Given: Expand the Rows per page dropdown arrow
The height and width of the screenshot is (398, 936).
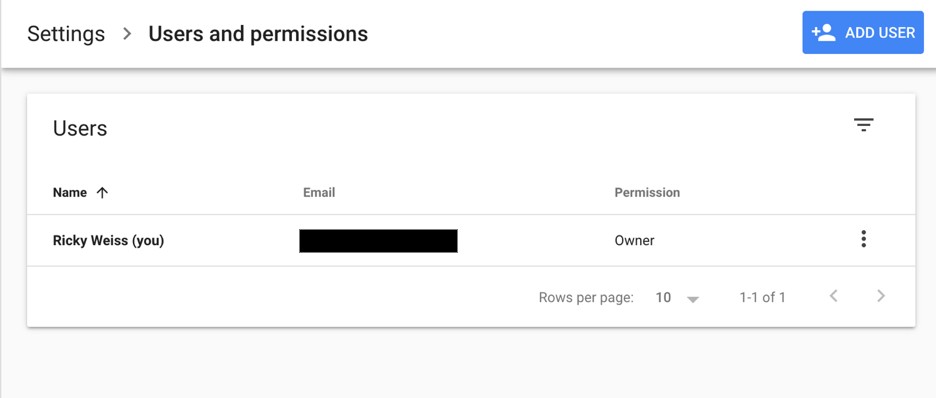Looking at the screenshot, I should pos(692,299).
